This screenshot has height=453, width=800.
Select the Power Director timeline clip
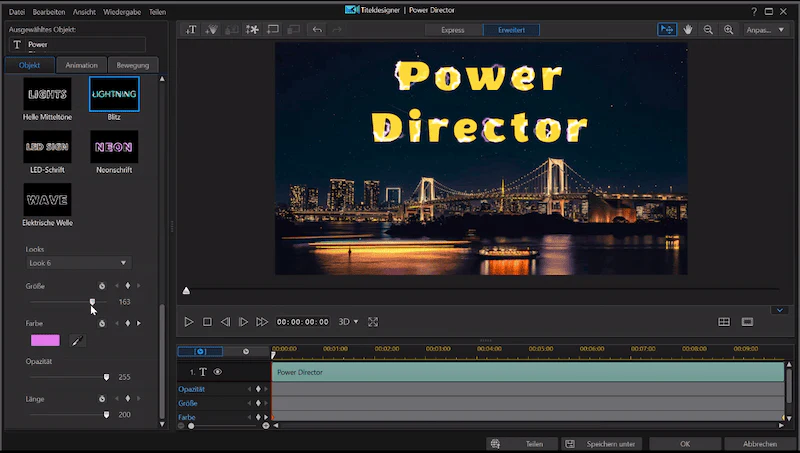[528, 372]
